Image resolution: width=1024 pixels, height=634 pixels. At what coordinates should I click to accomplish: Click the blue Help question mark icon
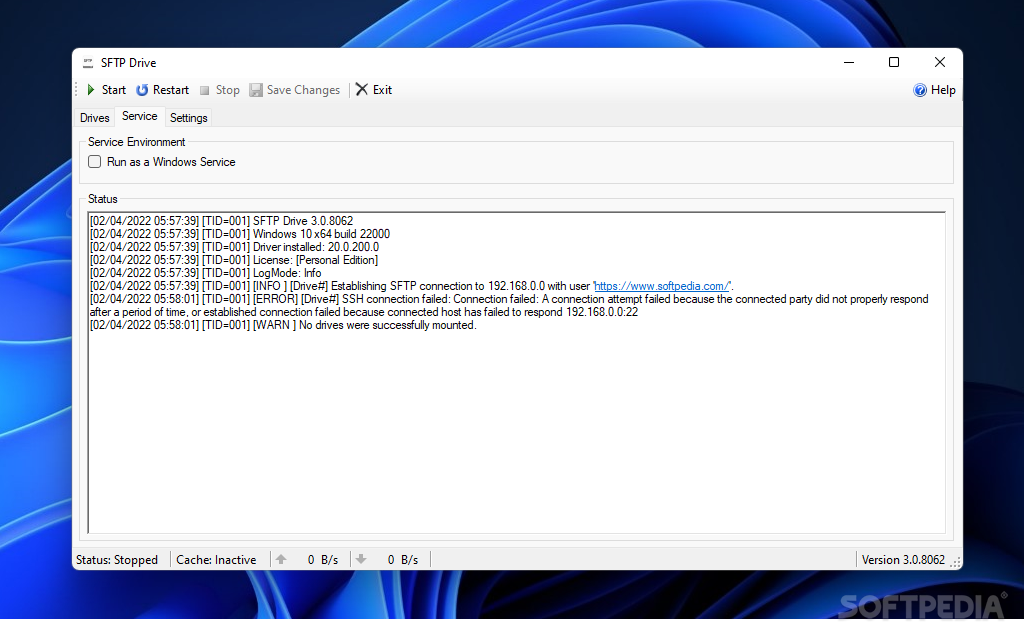click(x=920, y=90)
